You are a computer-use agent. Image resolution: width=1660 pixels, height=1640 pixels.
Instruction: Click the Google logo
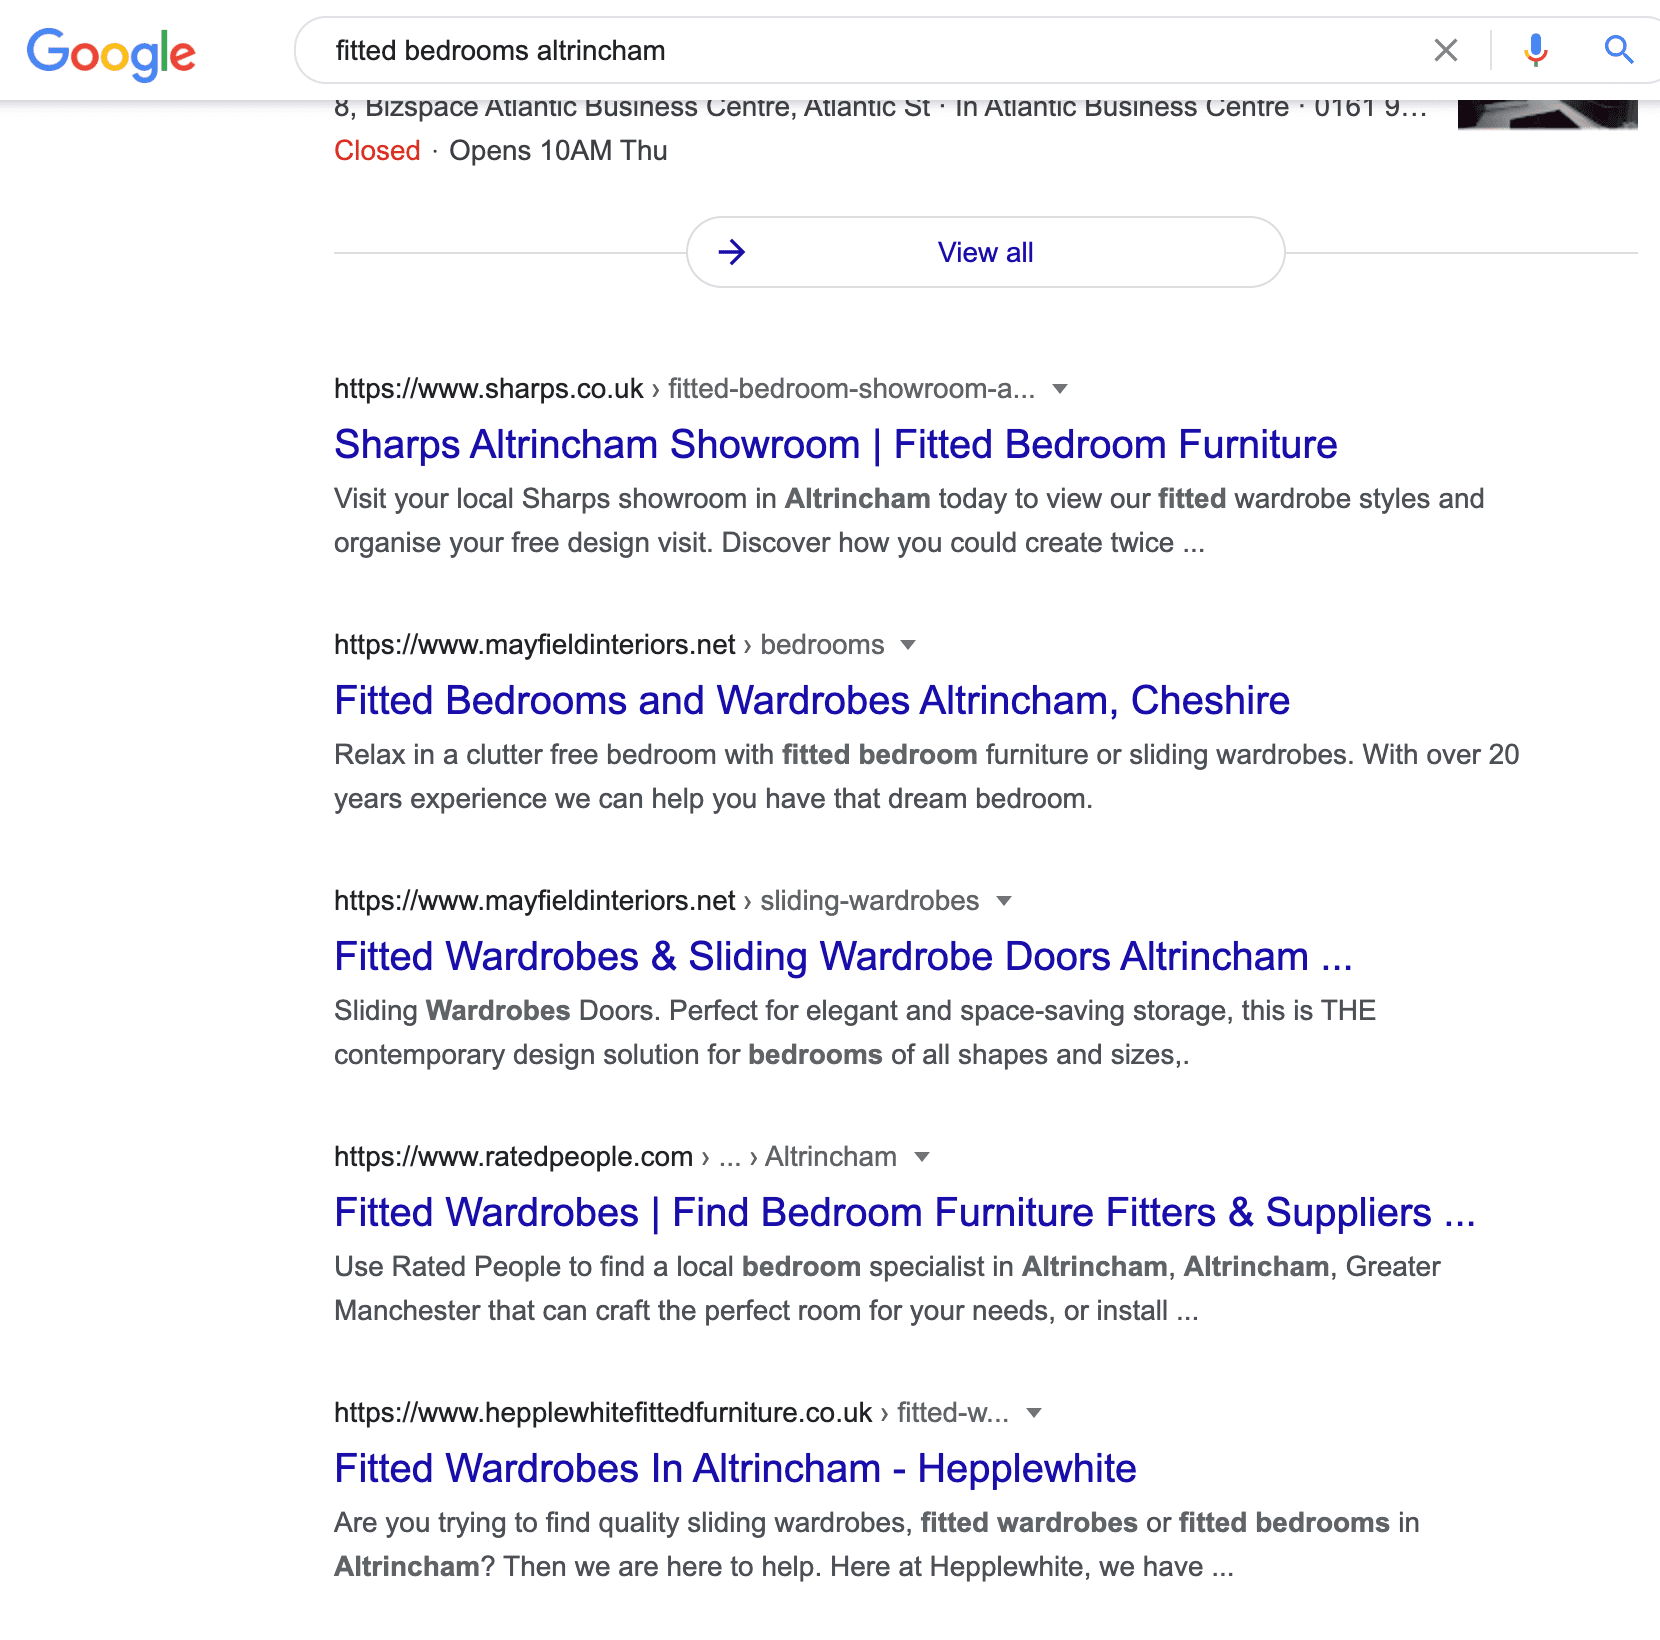[111, 53]
